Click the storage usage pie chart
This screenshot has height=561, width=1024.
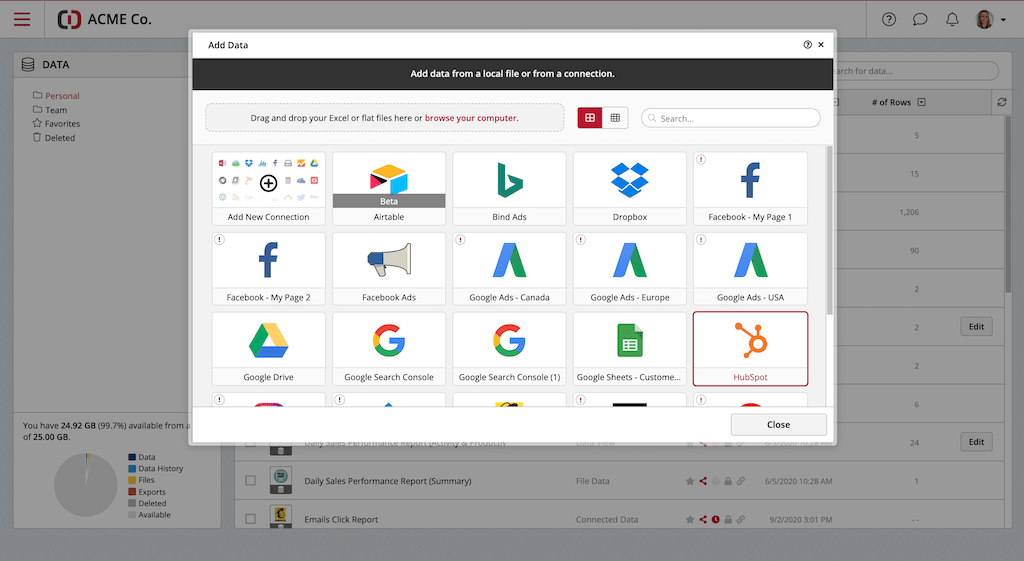pyautogui.click(x=86, y=485)
